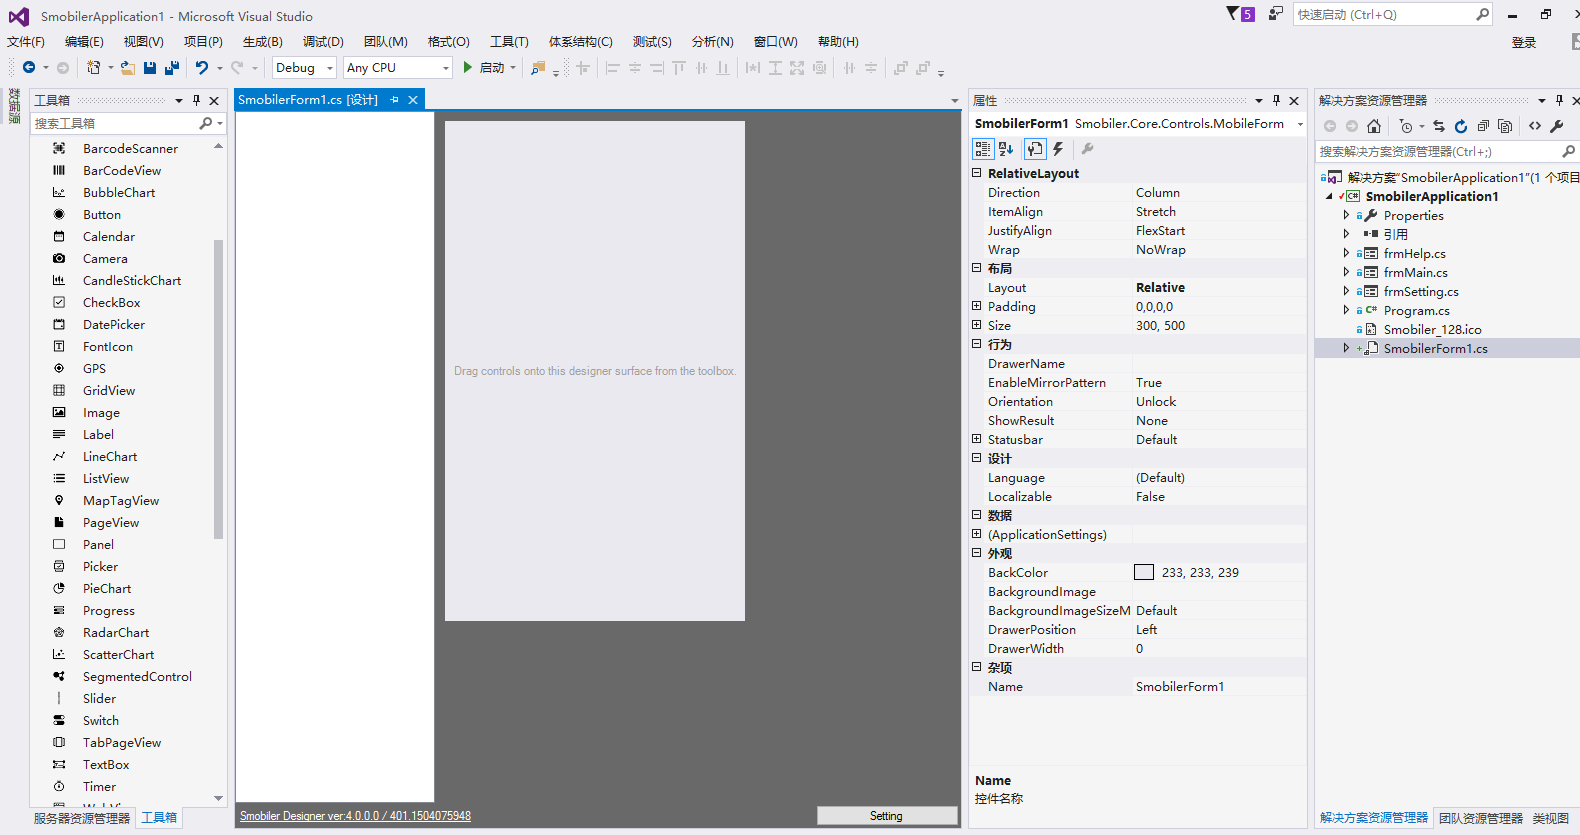
Task: Open the 调试(D) menu
Action: coord(323,42)
